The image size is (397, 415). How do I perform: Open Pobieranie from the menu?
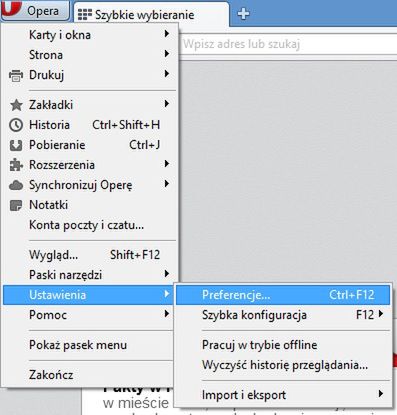(90, 145)
